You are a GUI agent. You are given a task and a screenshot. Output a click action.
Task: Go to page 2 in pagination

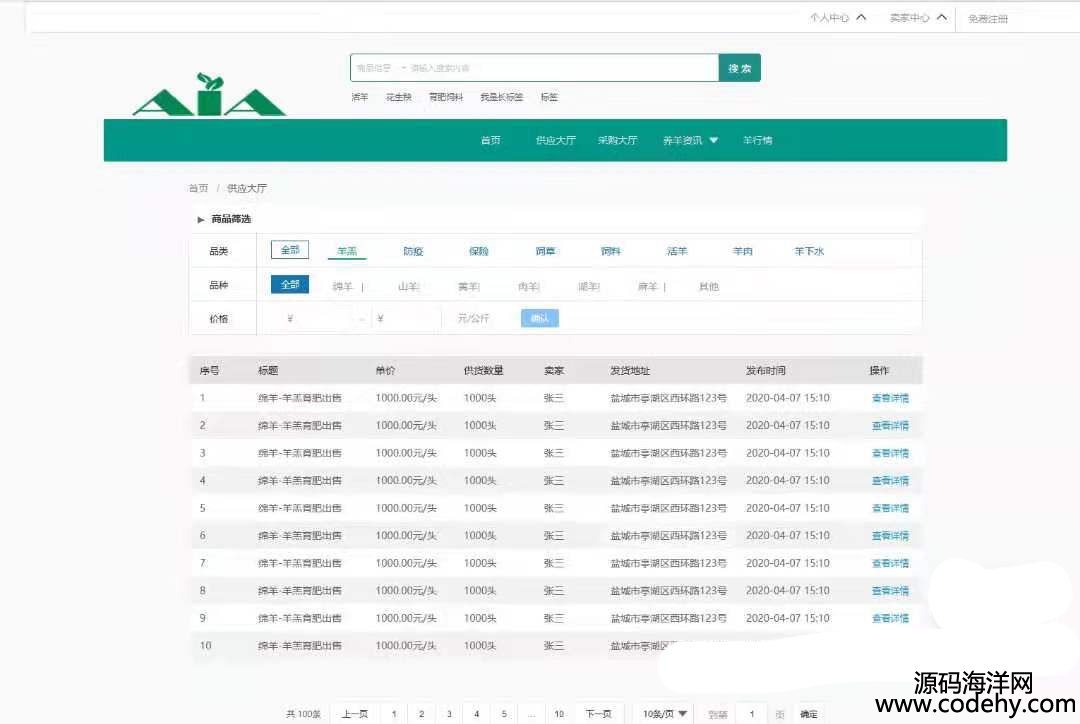[422, 714]
